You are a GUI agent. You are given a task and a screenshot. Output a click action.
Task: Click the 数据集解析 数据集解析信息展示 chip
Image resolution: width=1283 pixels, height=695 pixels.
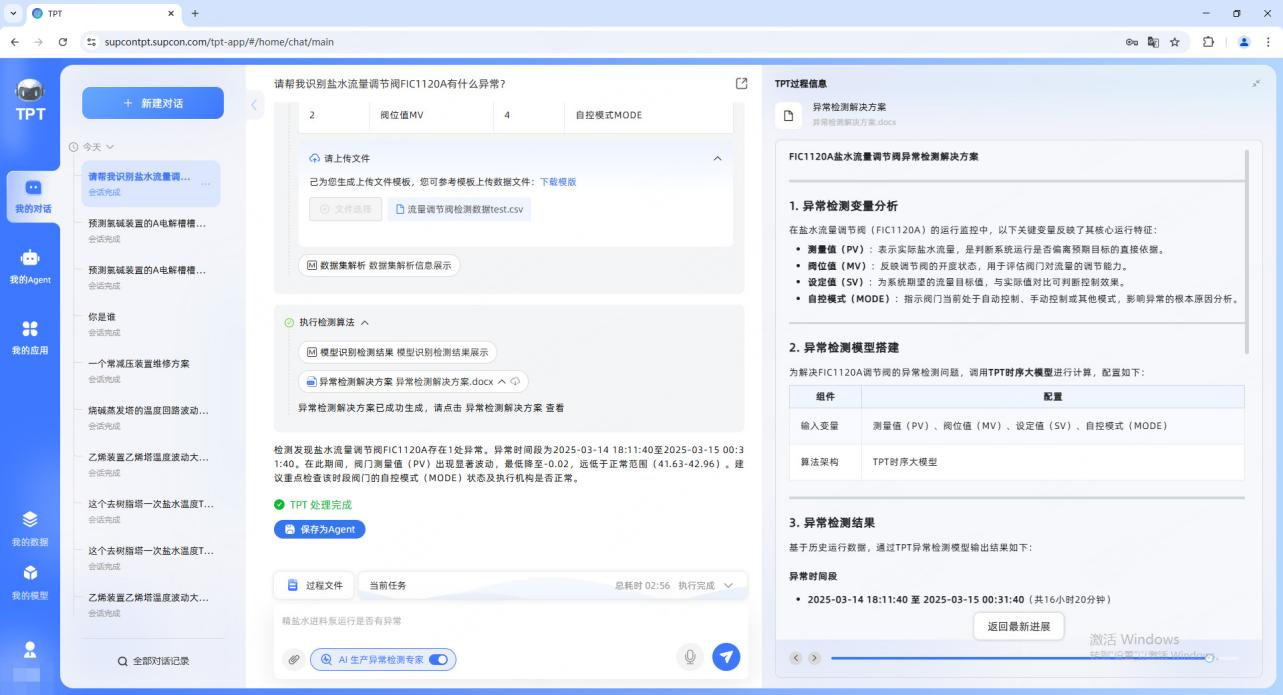[379, 266]
